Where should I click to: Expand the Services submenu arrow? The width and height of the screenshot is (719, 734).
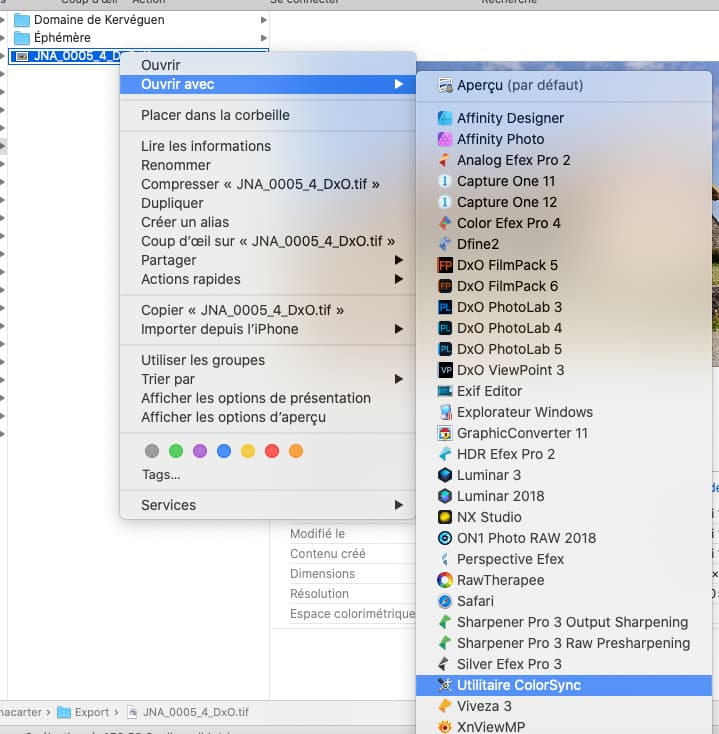(399, 505)
